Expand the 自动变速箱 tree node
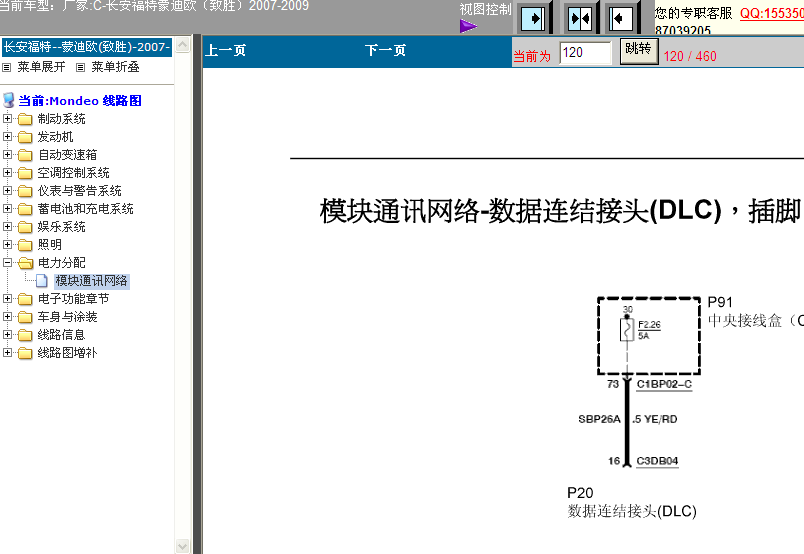Viewport: 804px width, 554px height. pyautogui.click(x=7, y=154)
